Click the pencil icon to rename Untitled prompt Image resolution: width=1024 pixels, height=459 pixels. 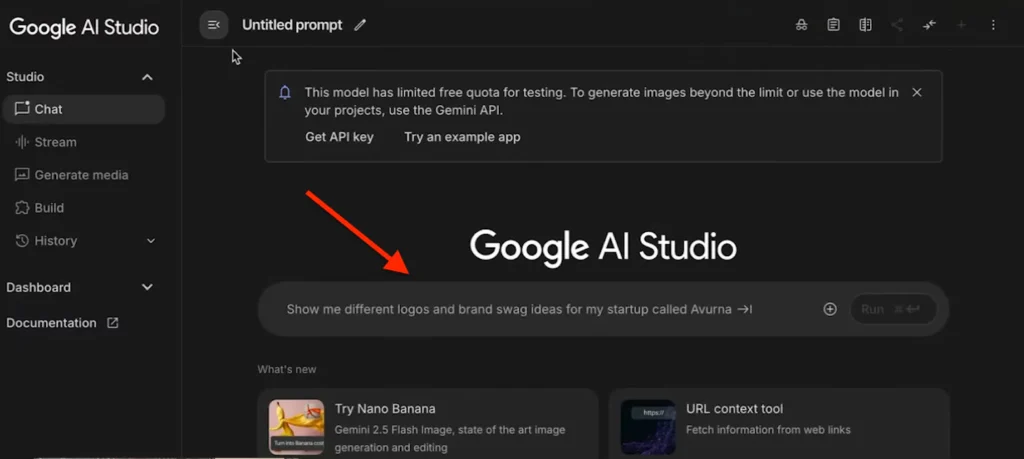(360, 25)
